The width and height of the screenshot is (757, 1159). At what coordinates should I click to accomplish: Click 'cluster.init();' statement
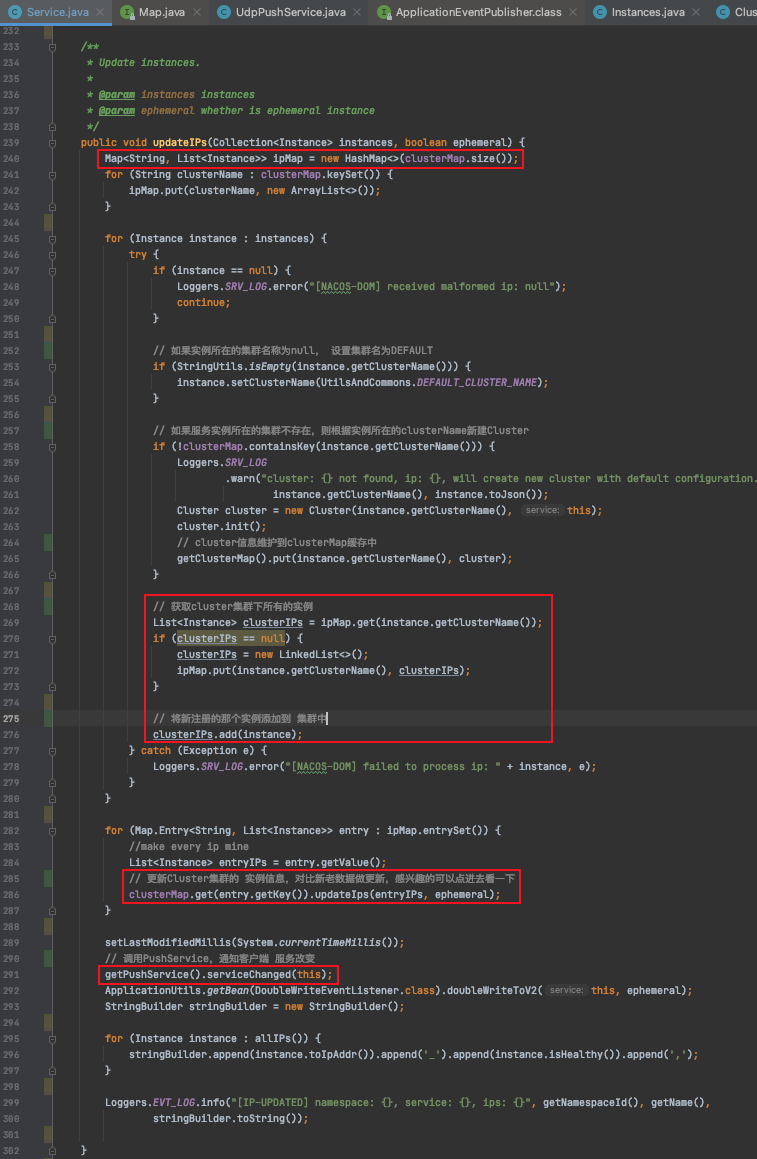tap(222, 526)
